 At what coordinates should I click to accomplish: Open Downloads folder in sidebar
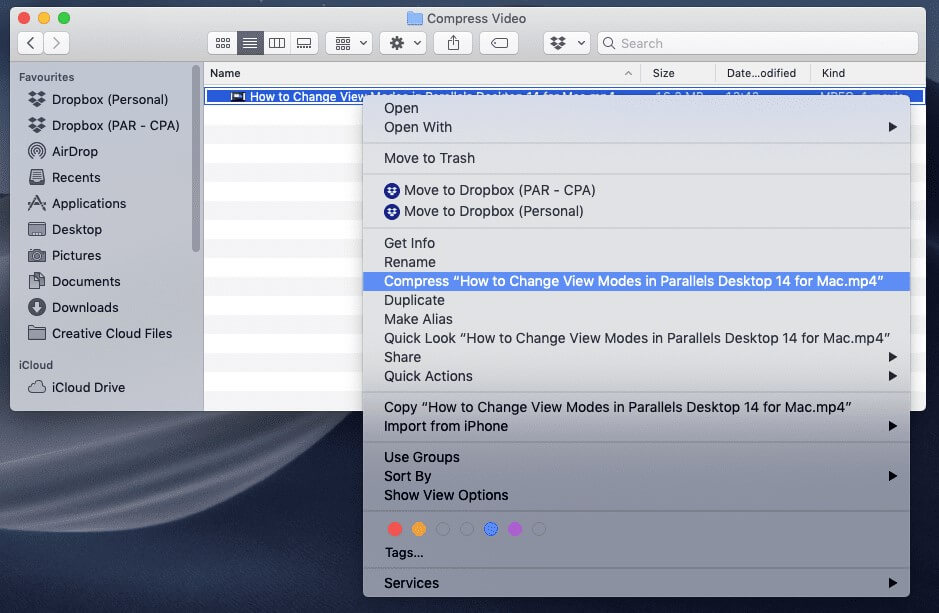coord(84,307)
